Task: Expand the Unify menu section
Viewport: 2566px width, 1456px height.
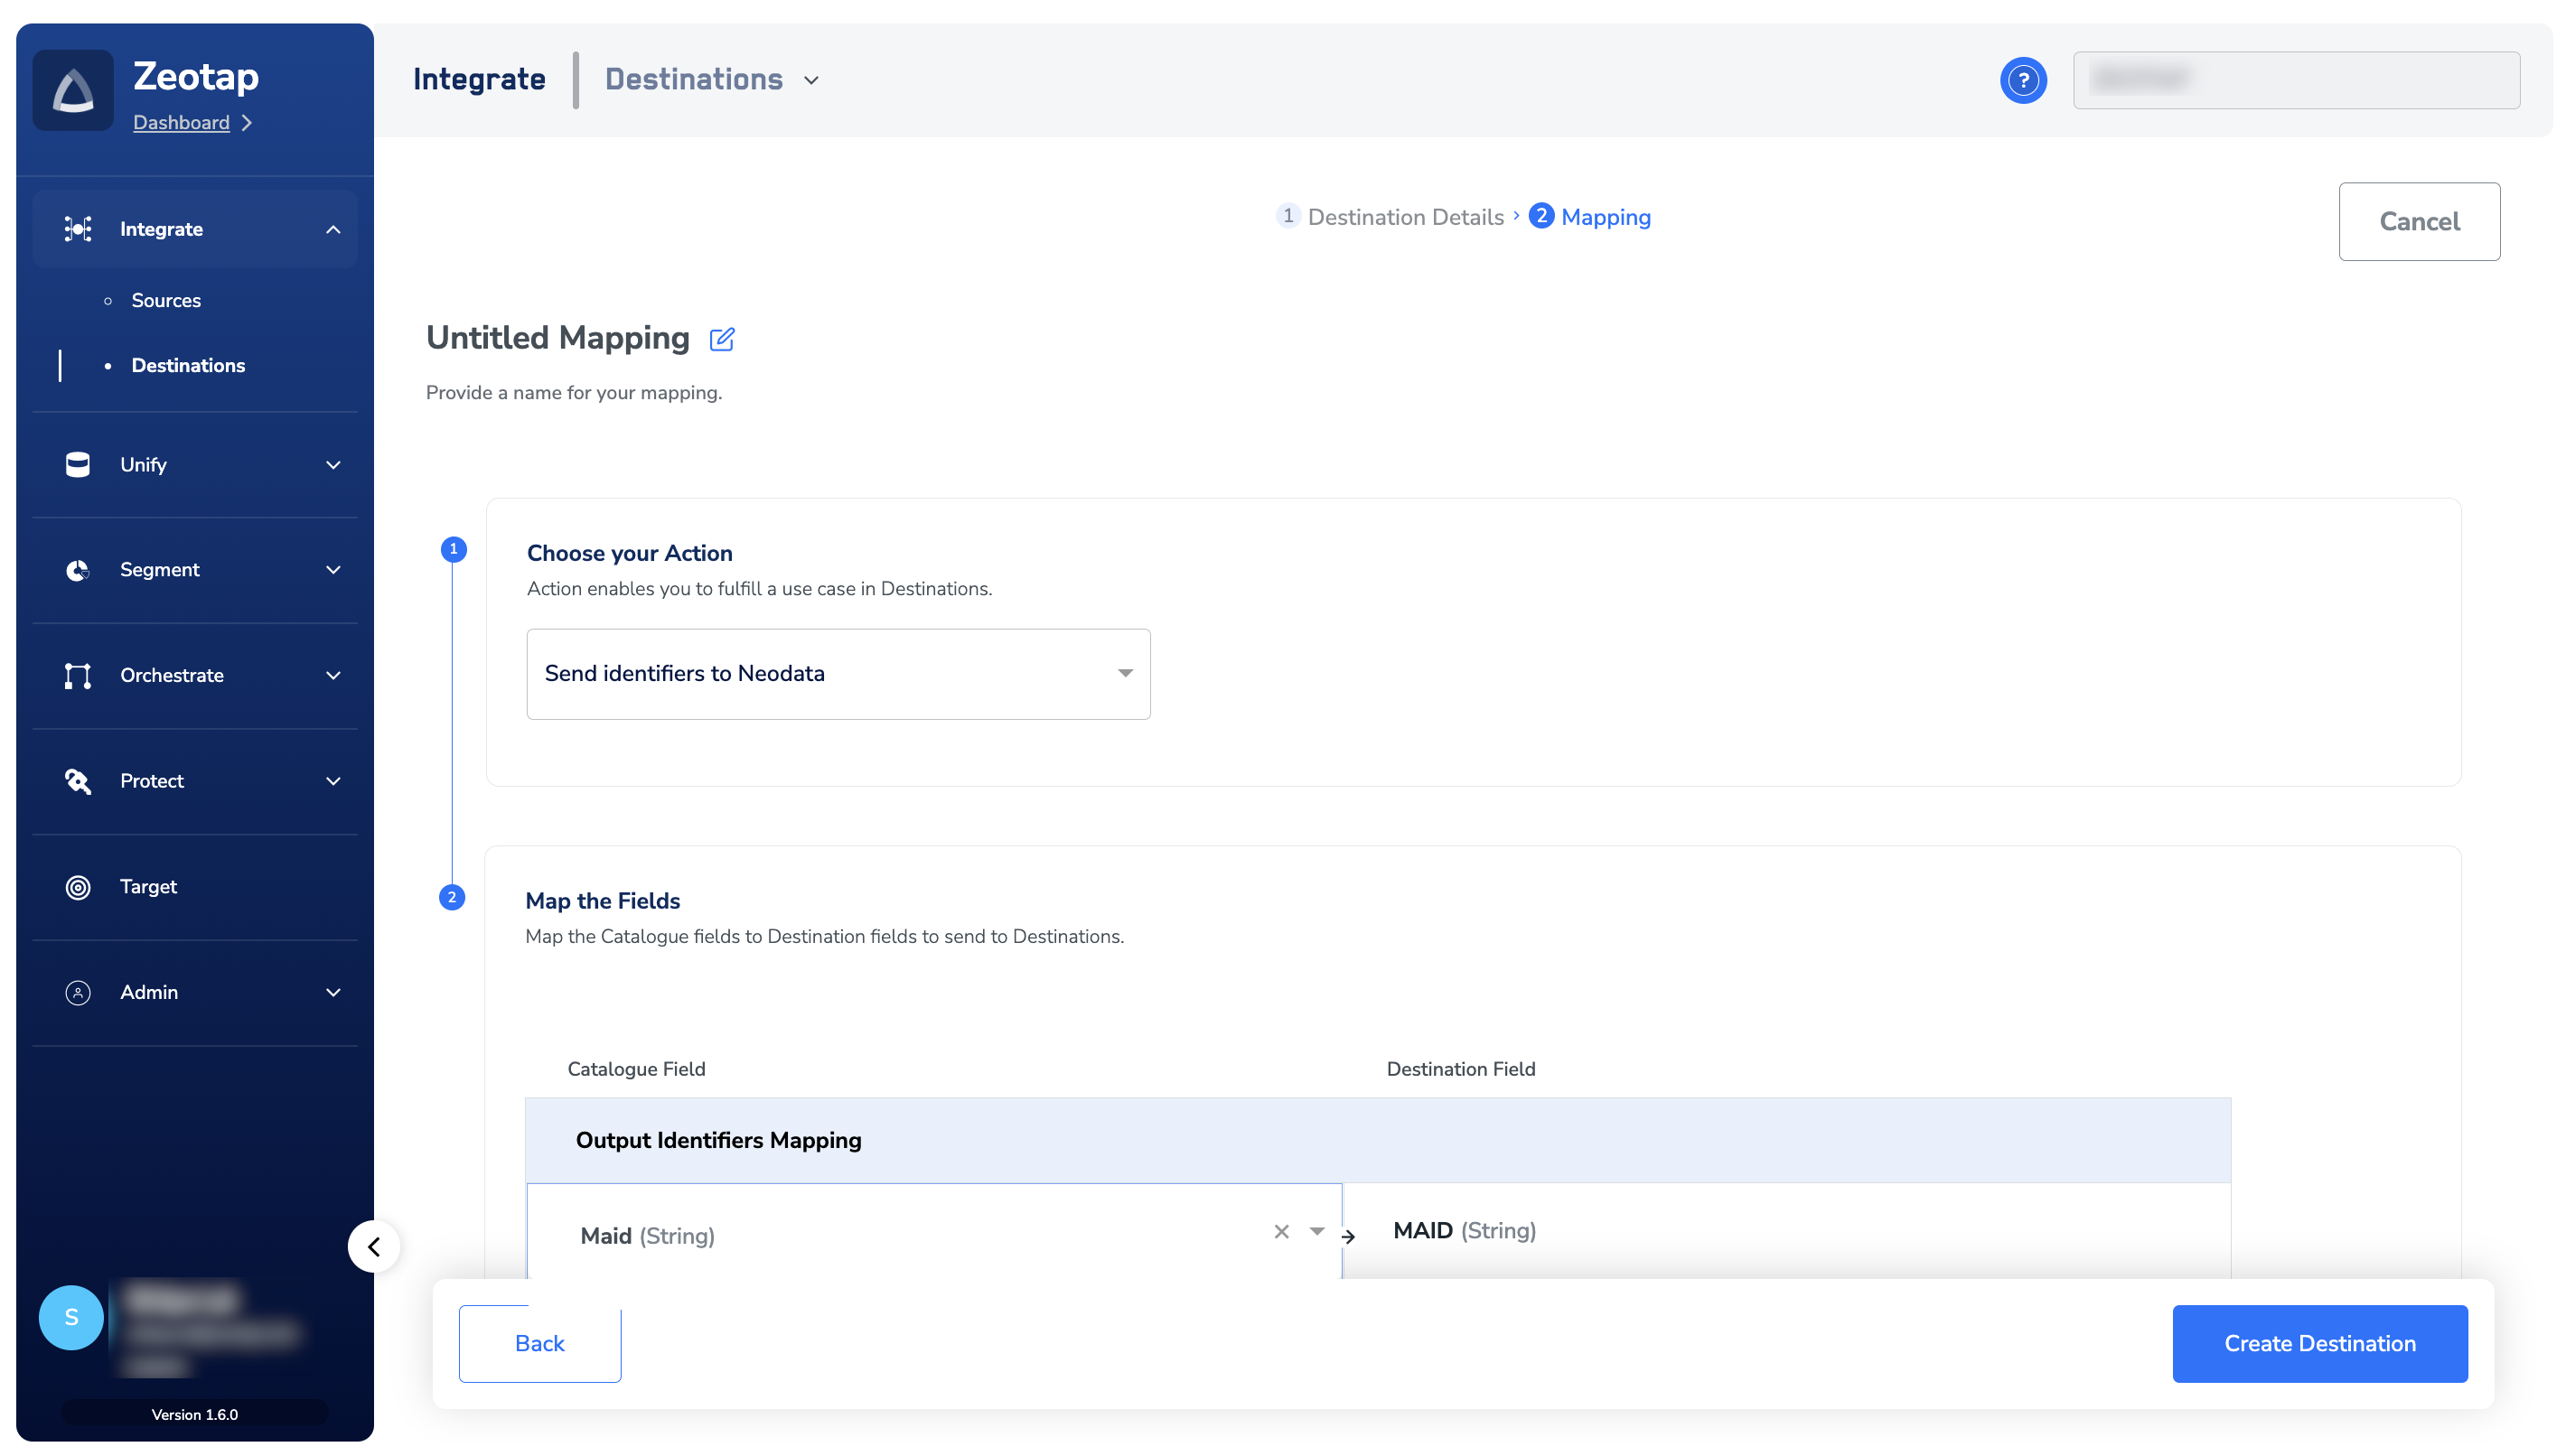Action: point(332,465)
